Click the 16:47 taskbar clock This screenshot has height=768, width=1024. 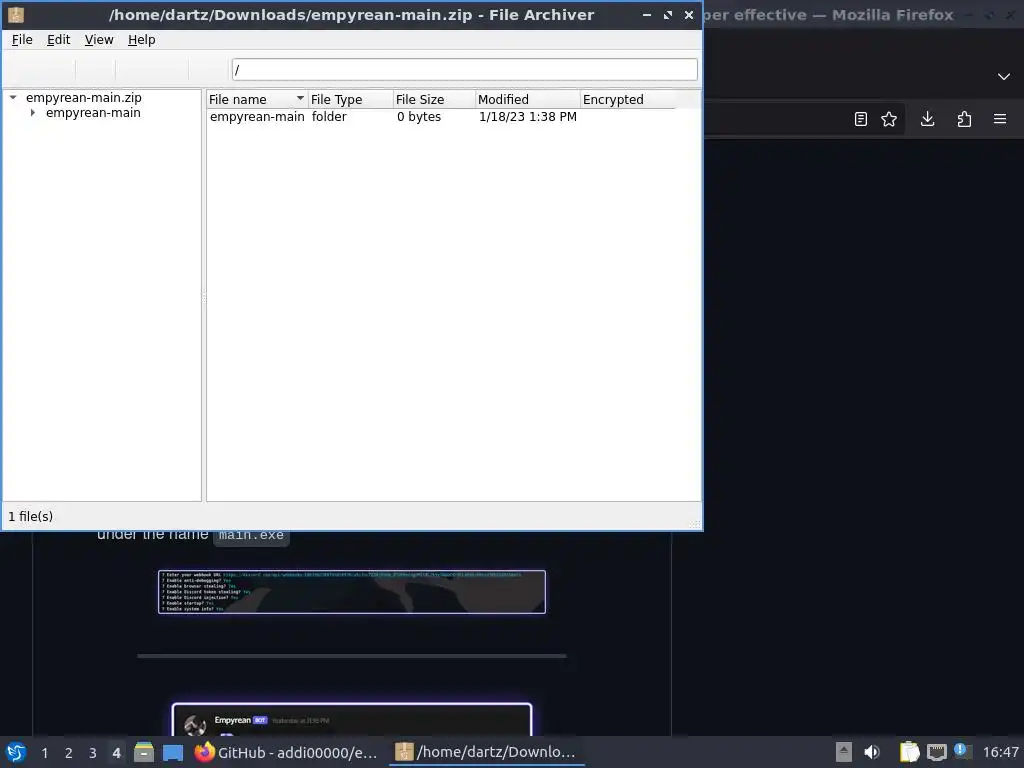(1000, 753)
